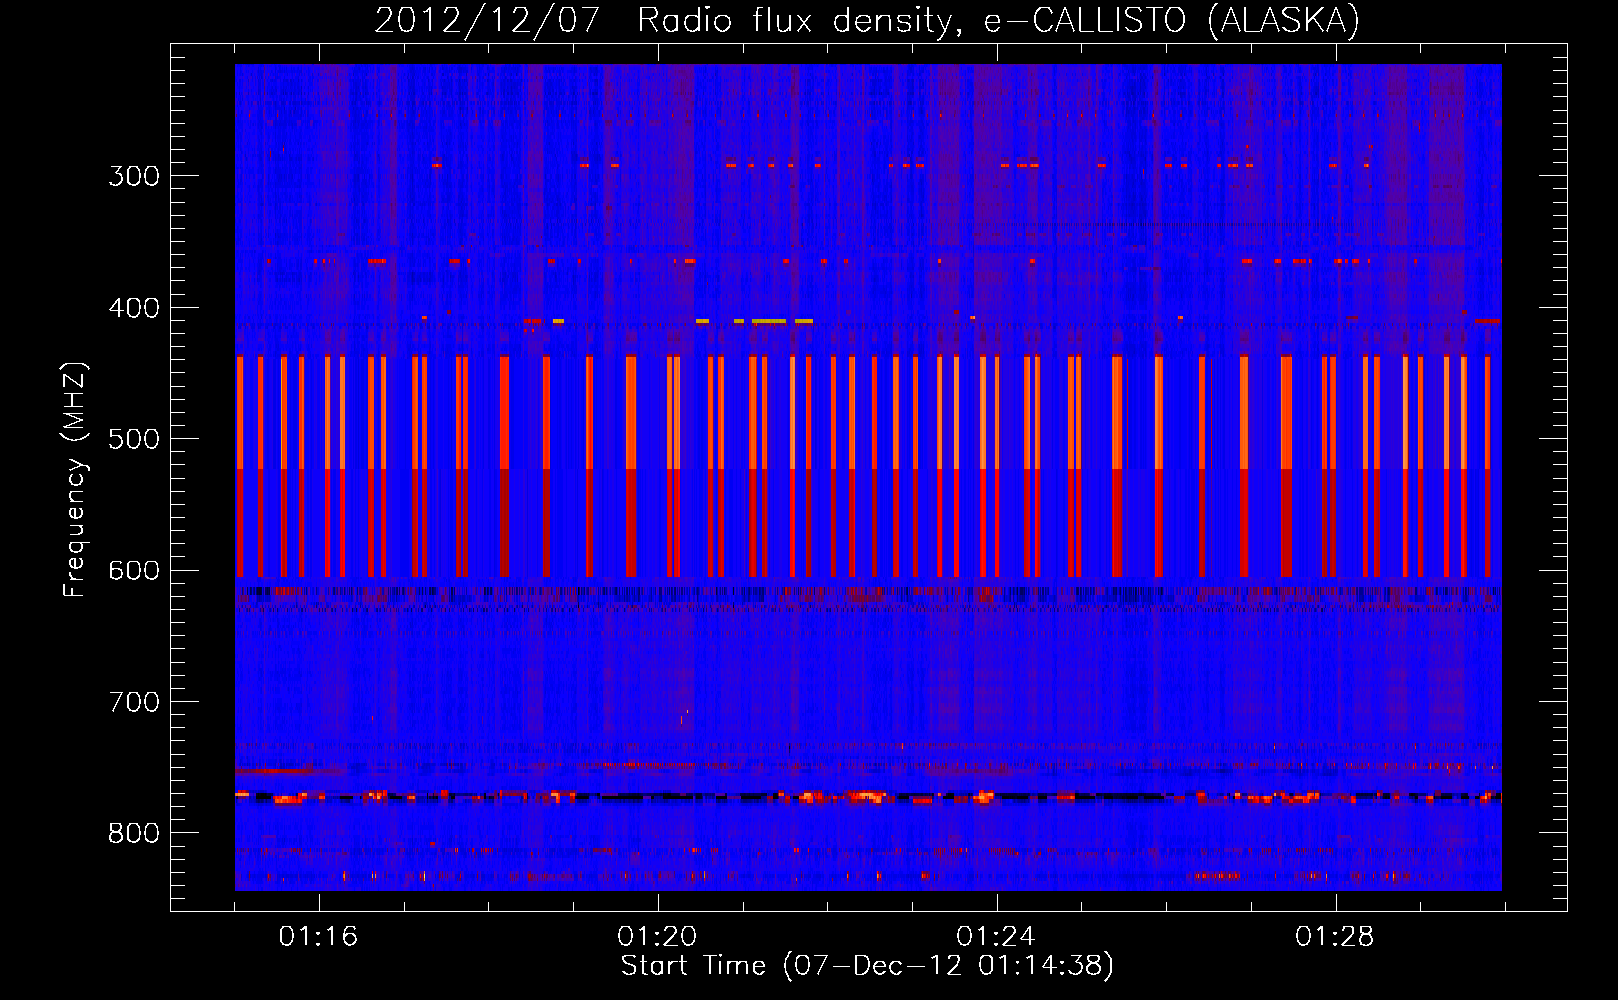Image resolution: width=1618 pixels, height=1000 pixels.
Task: Click the 300 frequency tick label
Action: 134,176
